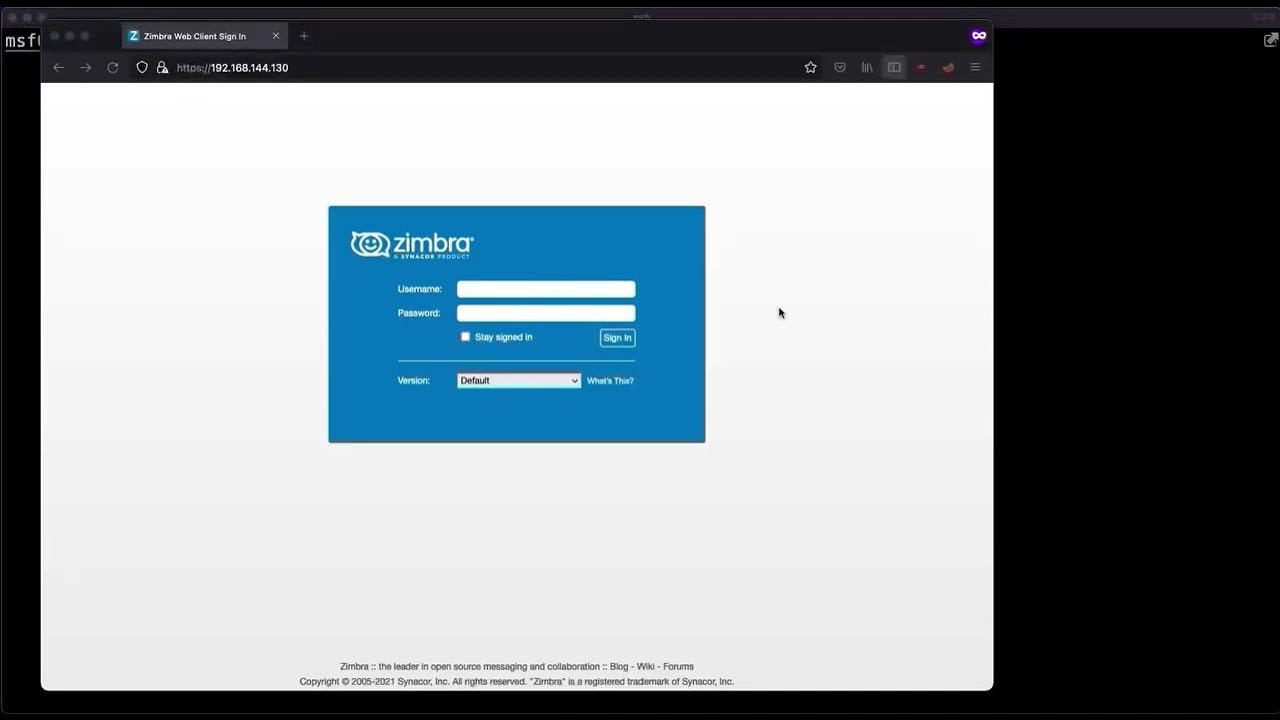The width and height of the screenshot is (1280, 720).
Task: Enable the Stay signed in checkbox
Action: click(465, 337)
